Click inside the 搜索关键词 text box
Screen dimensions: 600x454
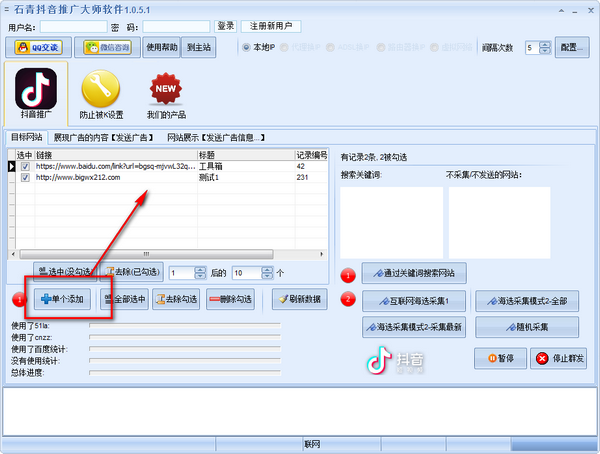coord(391,222)
